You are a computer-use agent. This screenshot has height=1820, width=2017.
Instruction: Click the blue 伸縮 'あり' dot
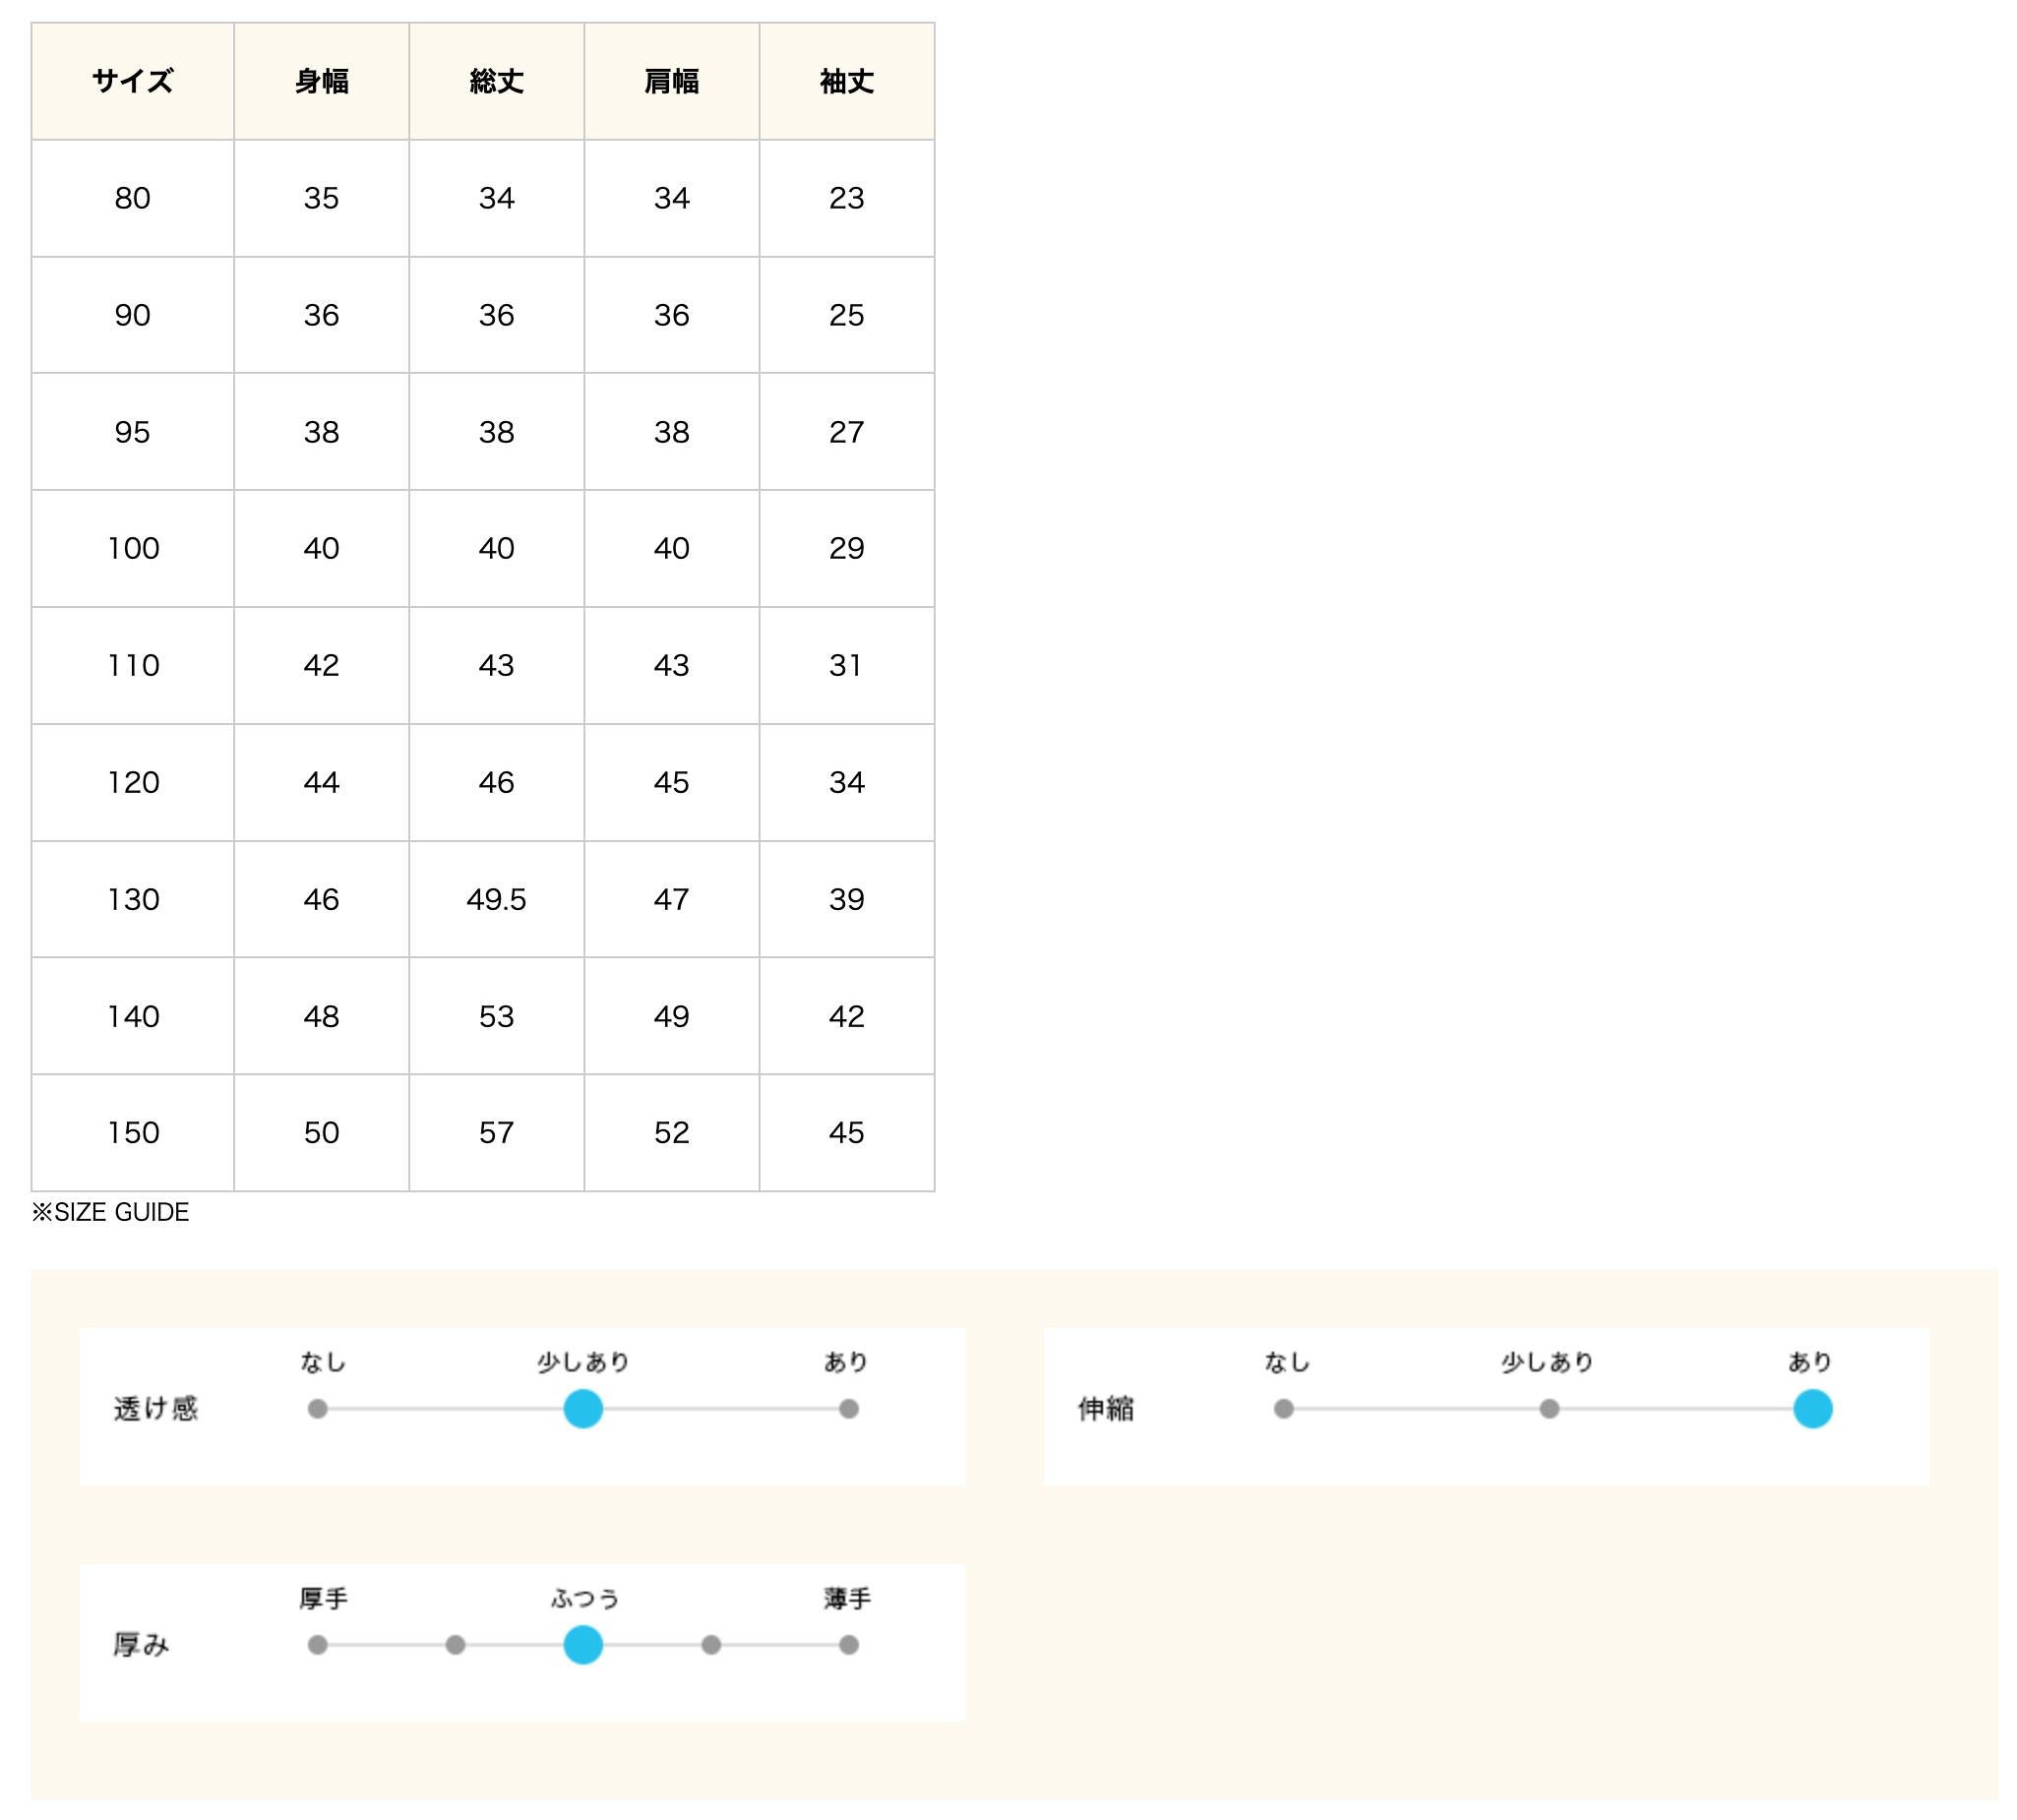coord(1812,1409)
